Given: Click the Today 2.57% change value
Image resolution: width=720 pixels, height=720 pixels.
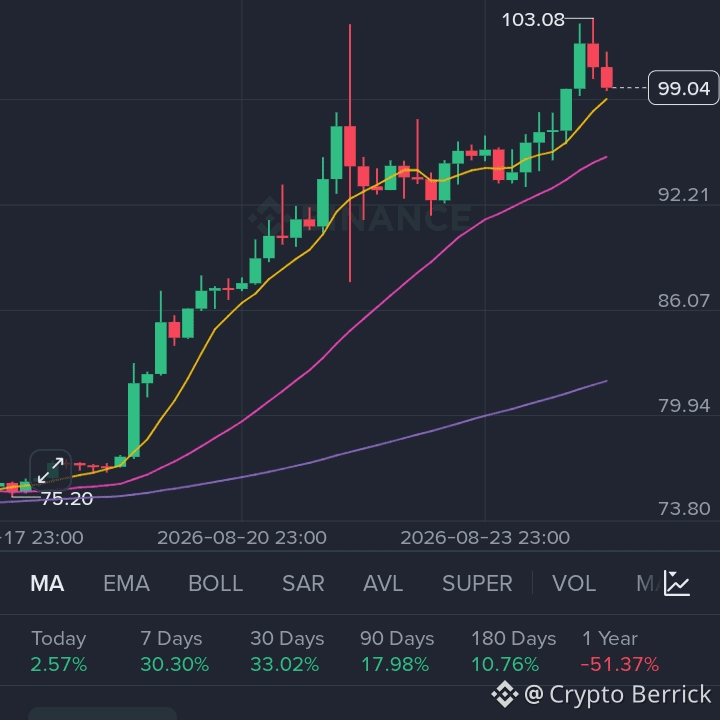Looking at the screenshot, I should (59, 664).
